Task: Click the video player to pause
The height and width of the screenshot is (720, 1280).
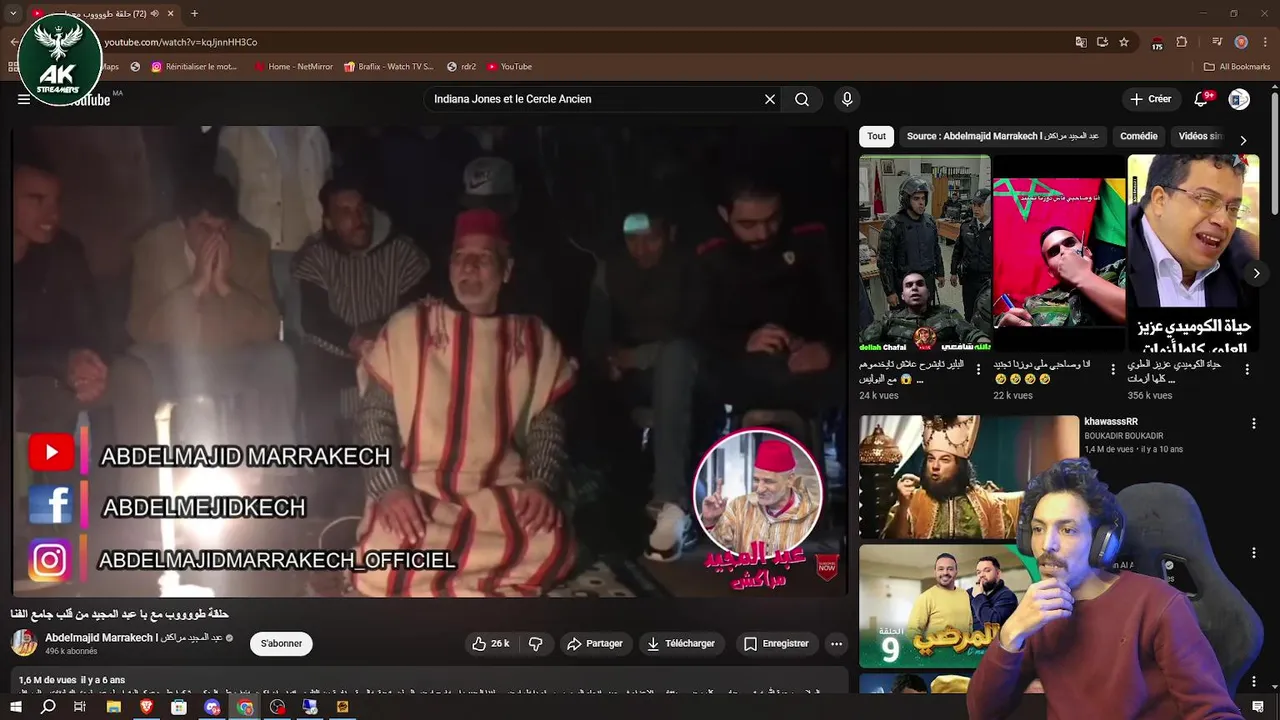Action: (x=430, y=360)
